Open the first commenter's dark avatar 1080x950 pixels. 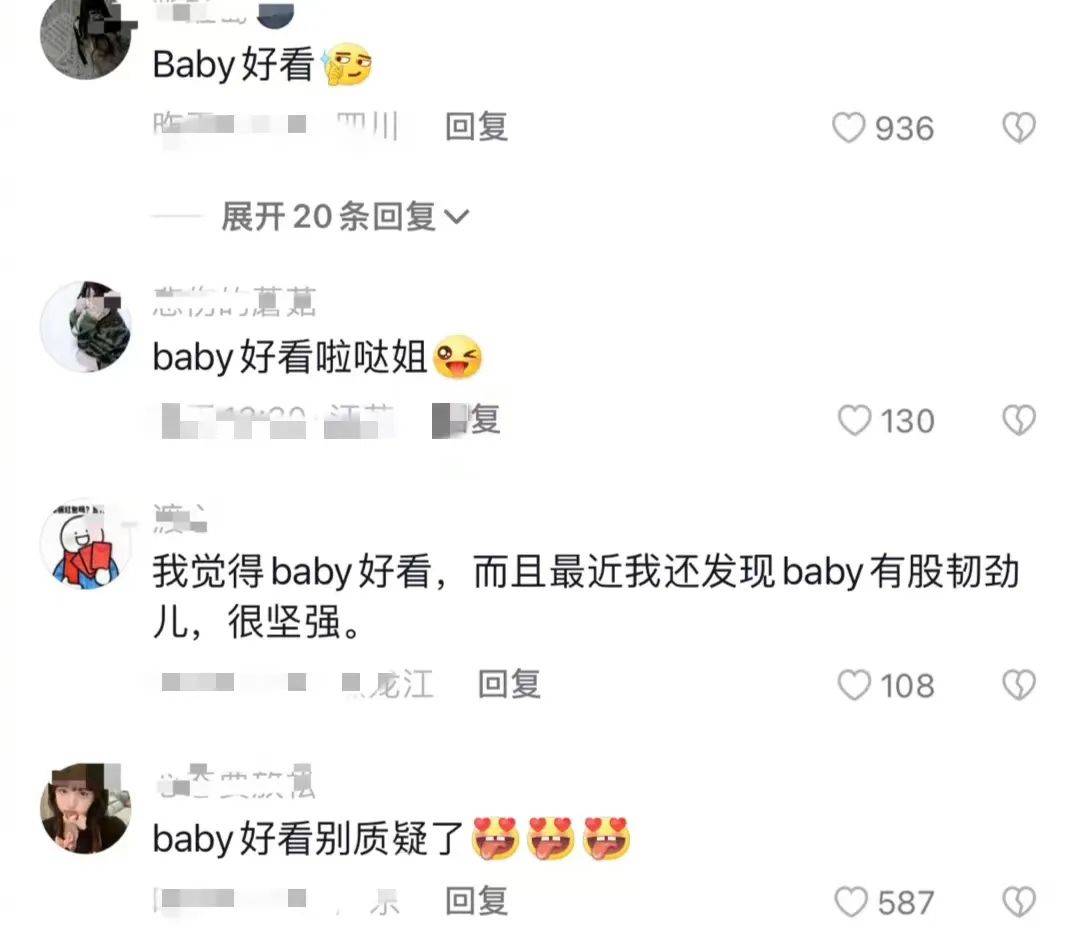85,36
